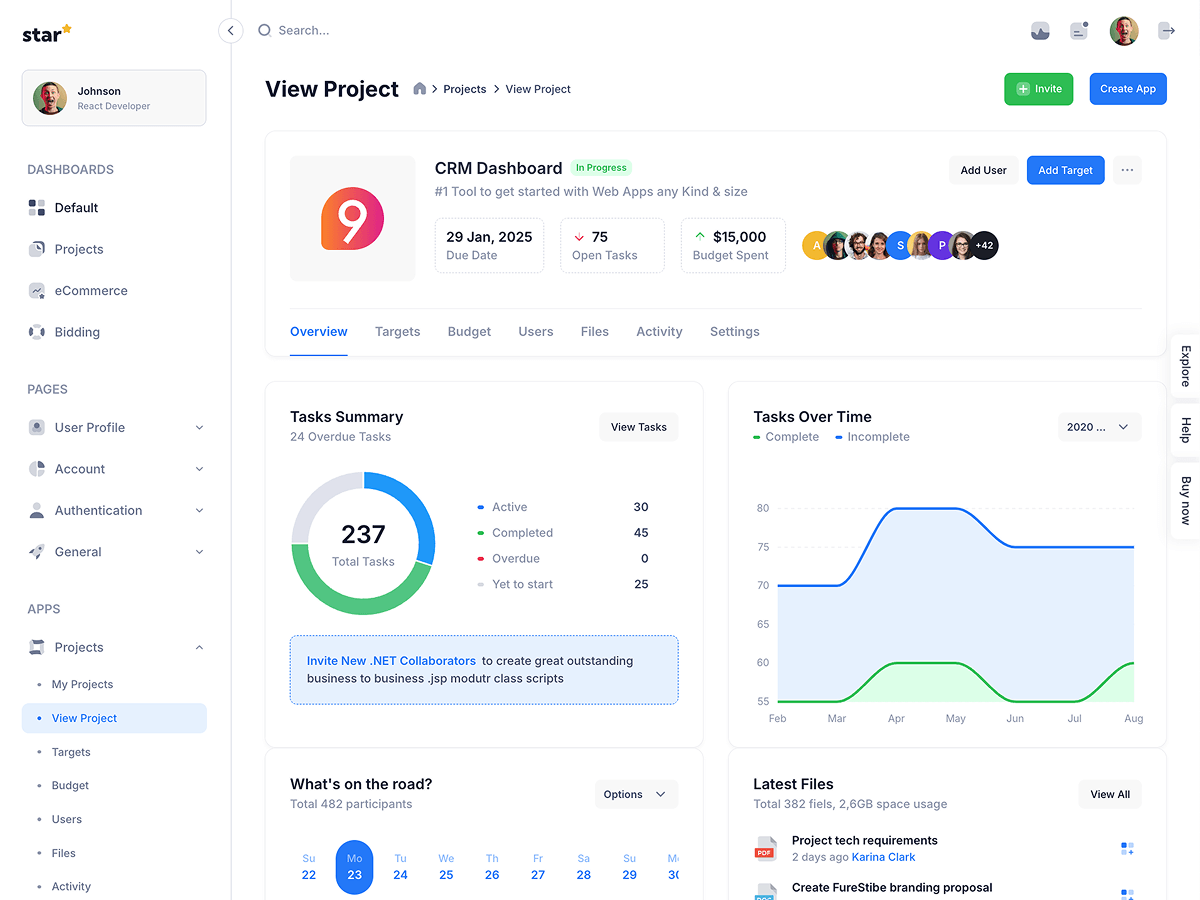
Task: Click the logout arrow icon at top right
Action: pos(1166,30)
